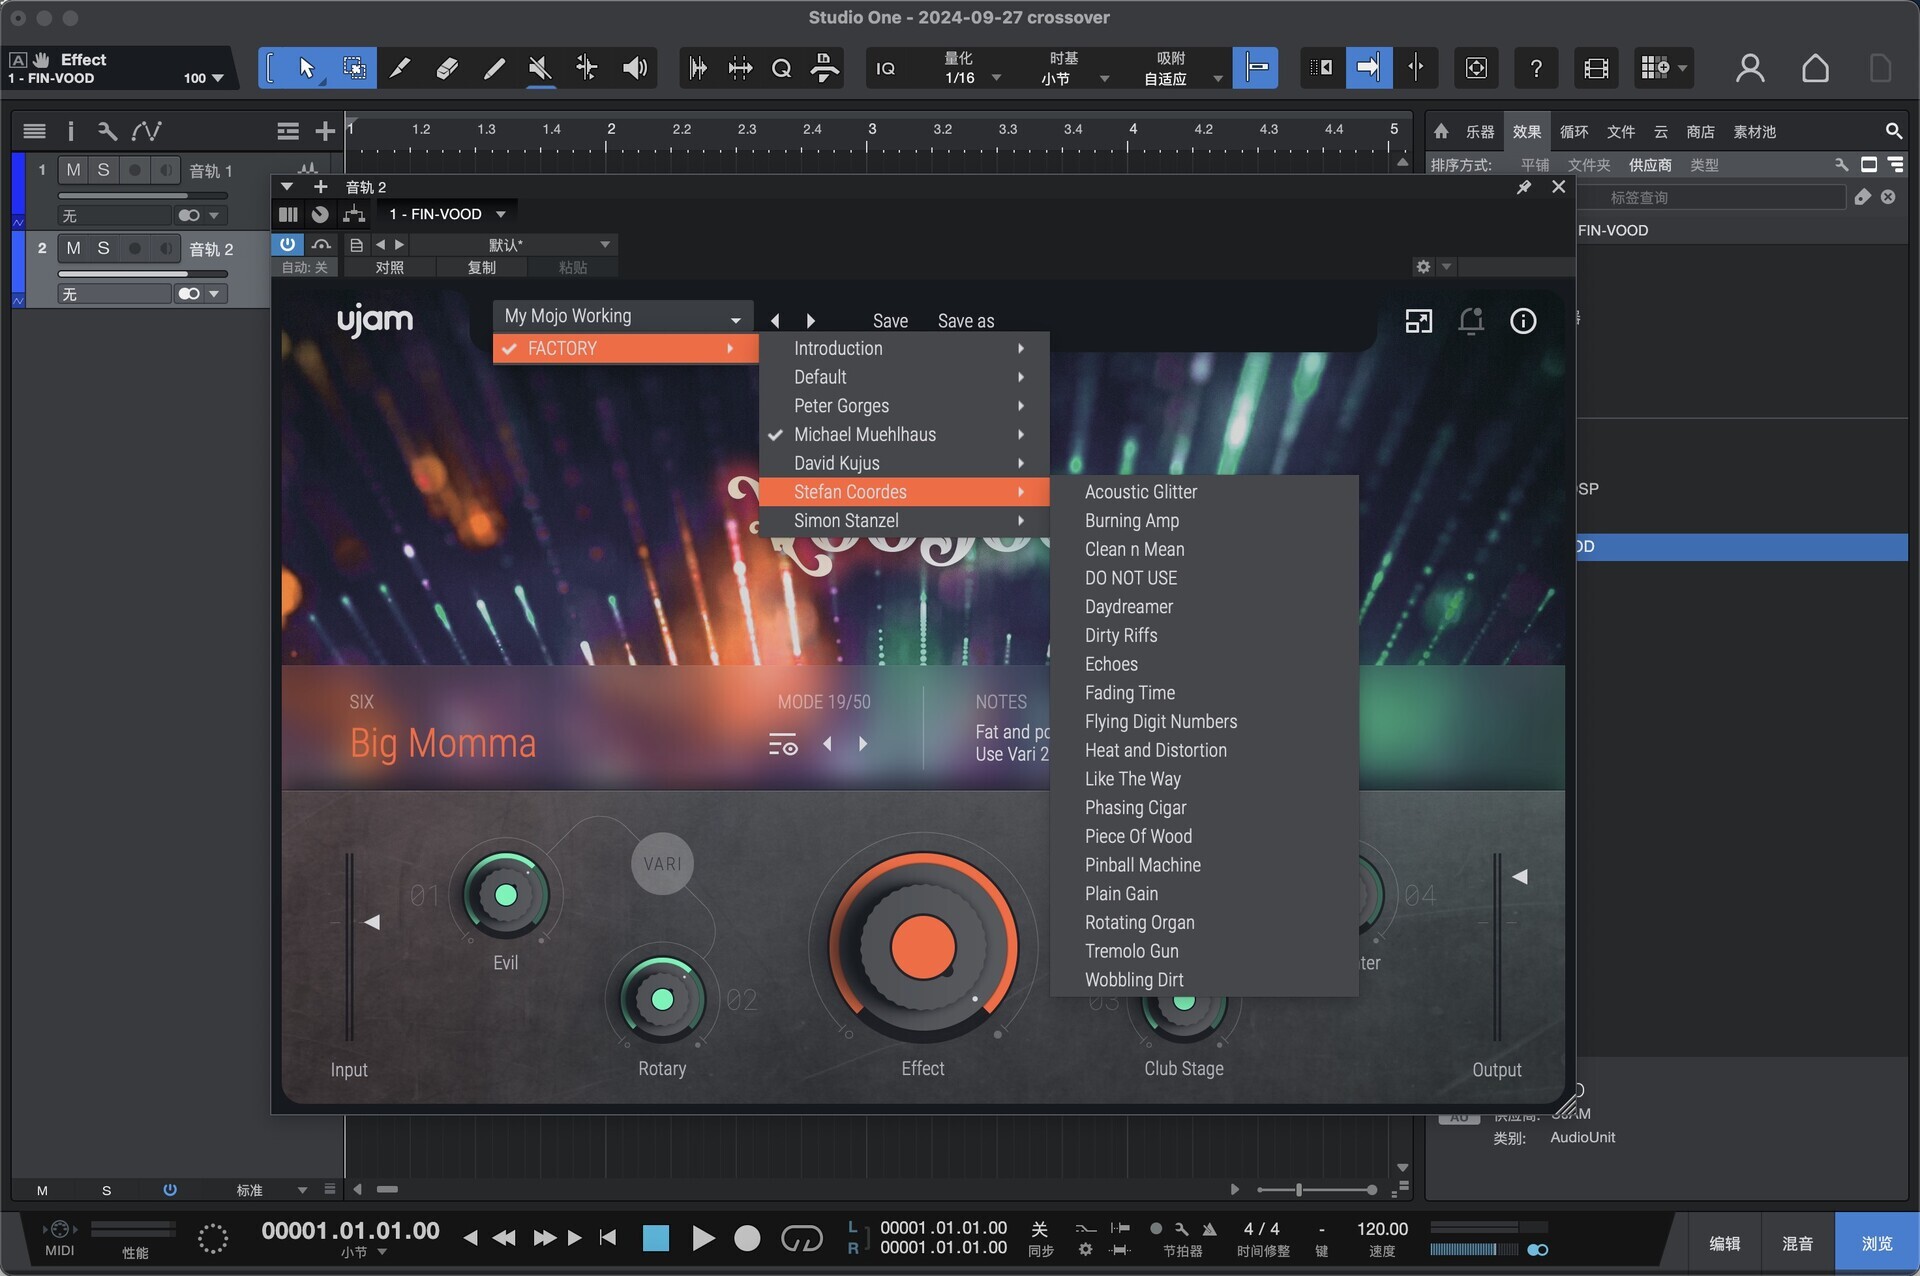Click the search magnifier in browser panel
1920x1276 pixels.
point(1893,131)
